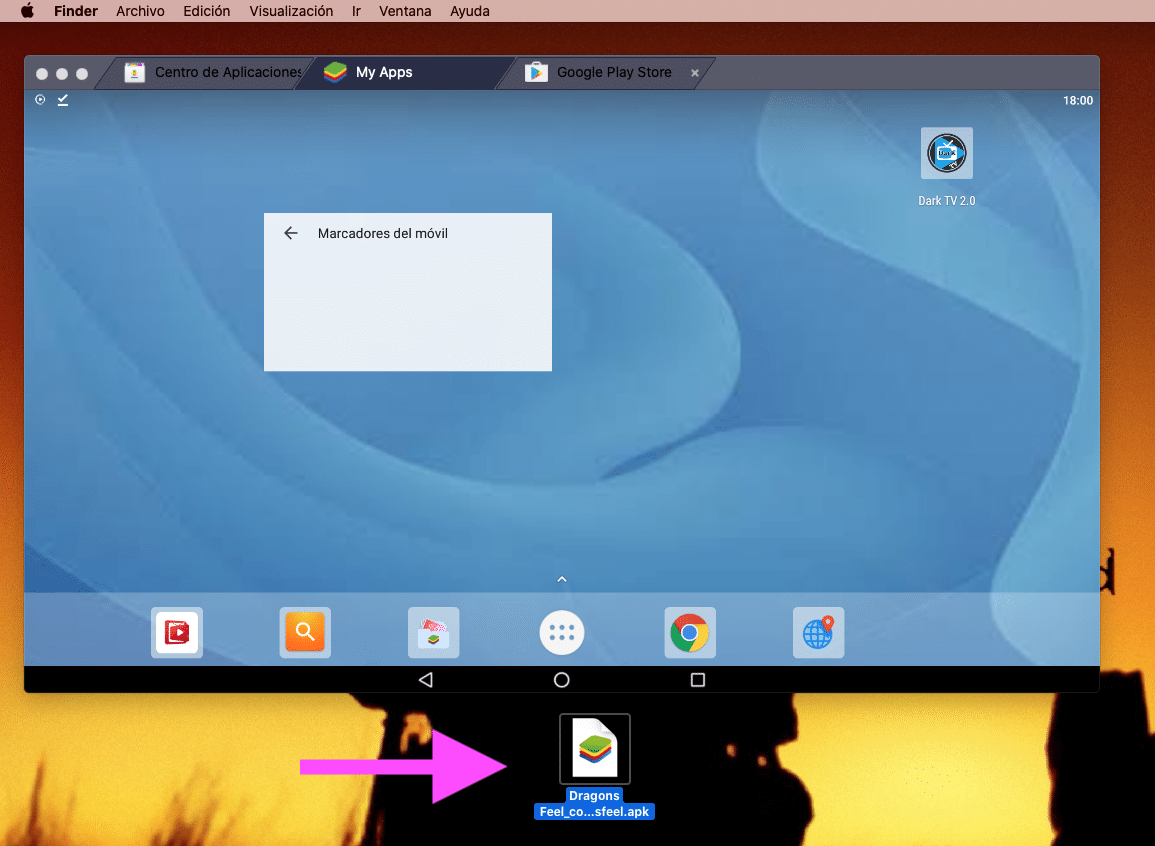1155x846 pixels.
Task: Switch to the Google Play Store tab
Action: [x=613, y=72]
